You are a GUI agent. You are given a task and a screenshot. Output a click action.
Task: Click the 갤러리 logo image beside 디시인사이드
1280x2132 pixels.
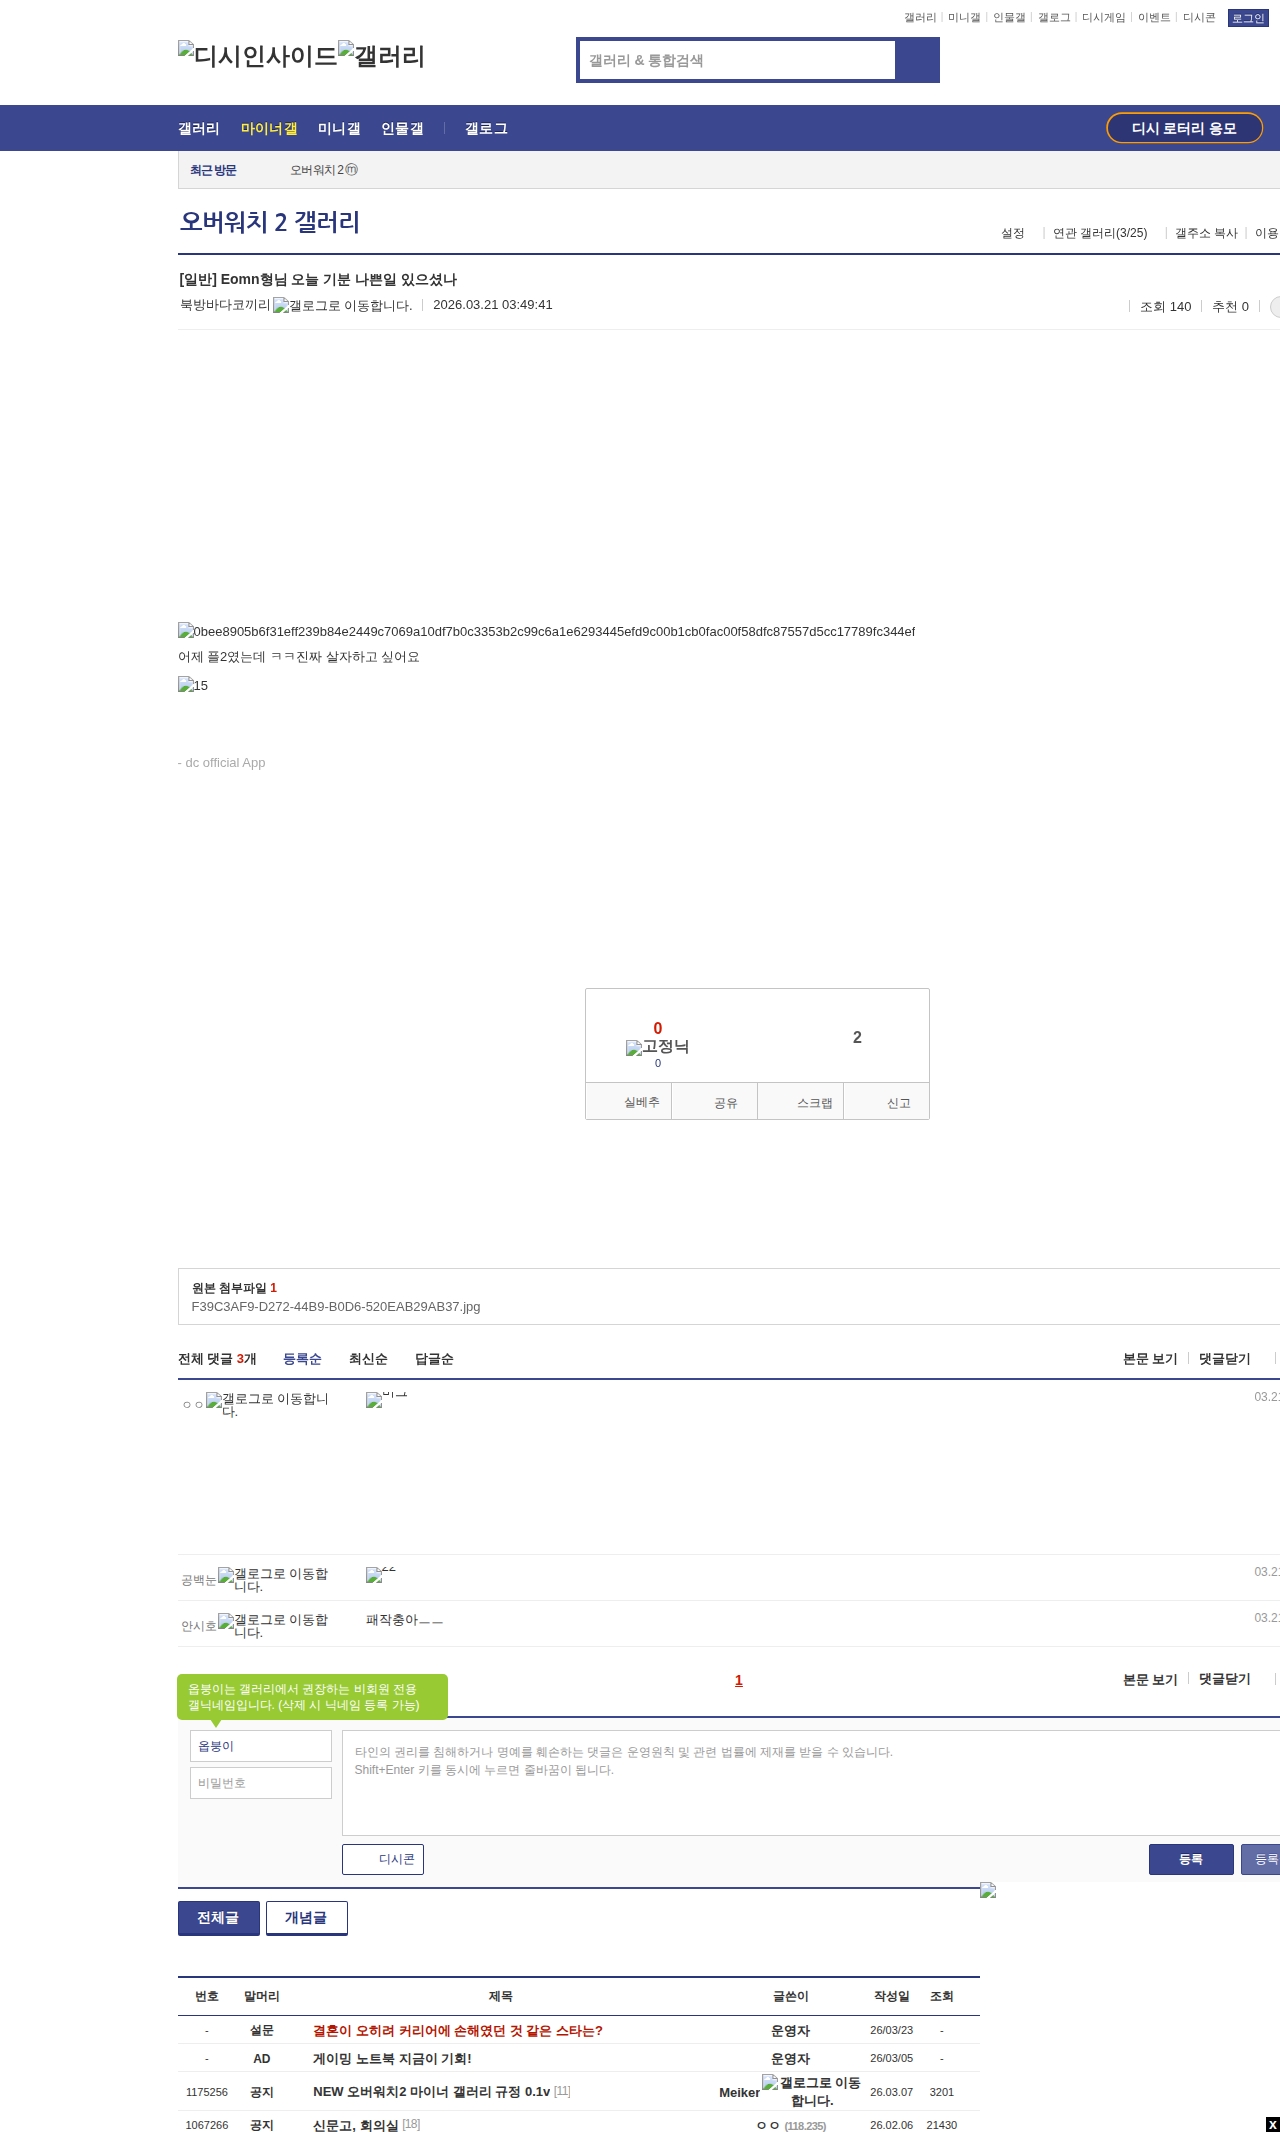tap(382, 55)
